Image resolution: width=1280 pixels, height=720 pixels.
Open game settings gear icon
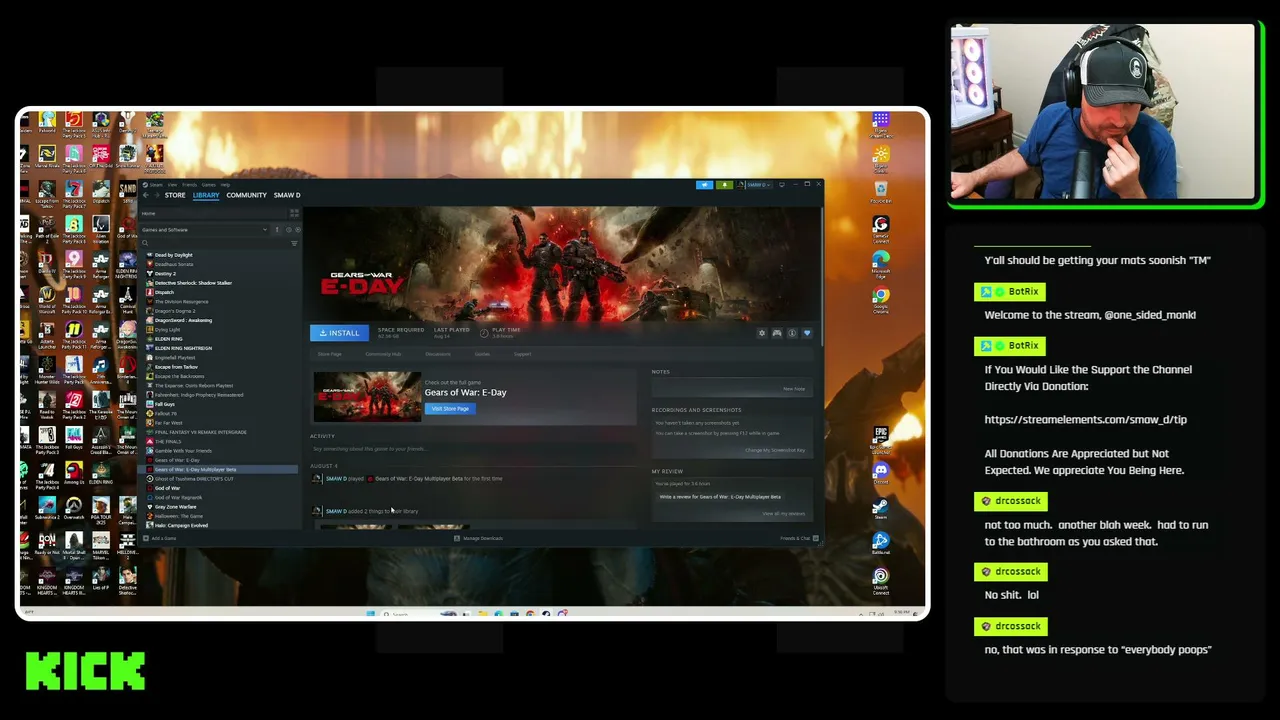[762, 333]
